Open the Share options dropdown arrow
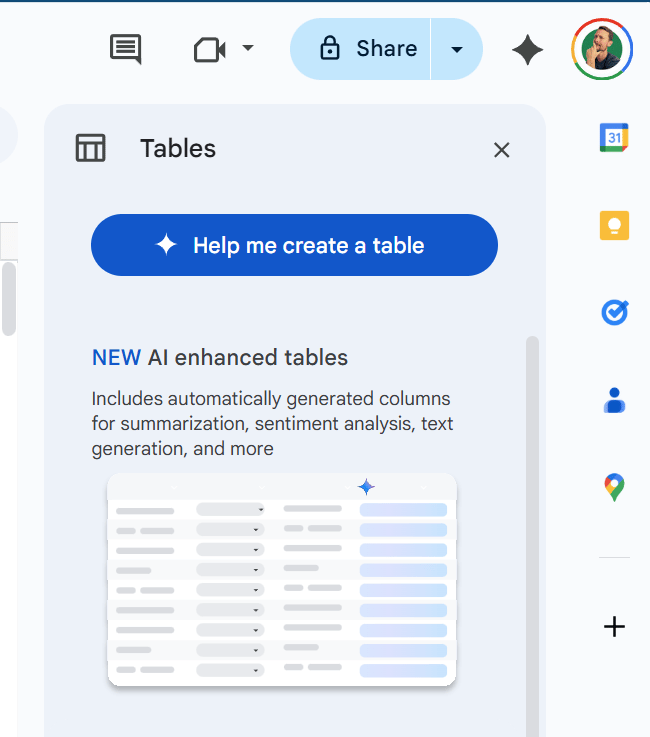The image size is (650, 737). click(x=457, y=49)
